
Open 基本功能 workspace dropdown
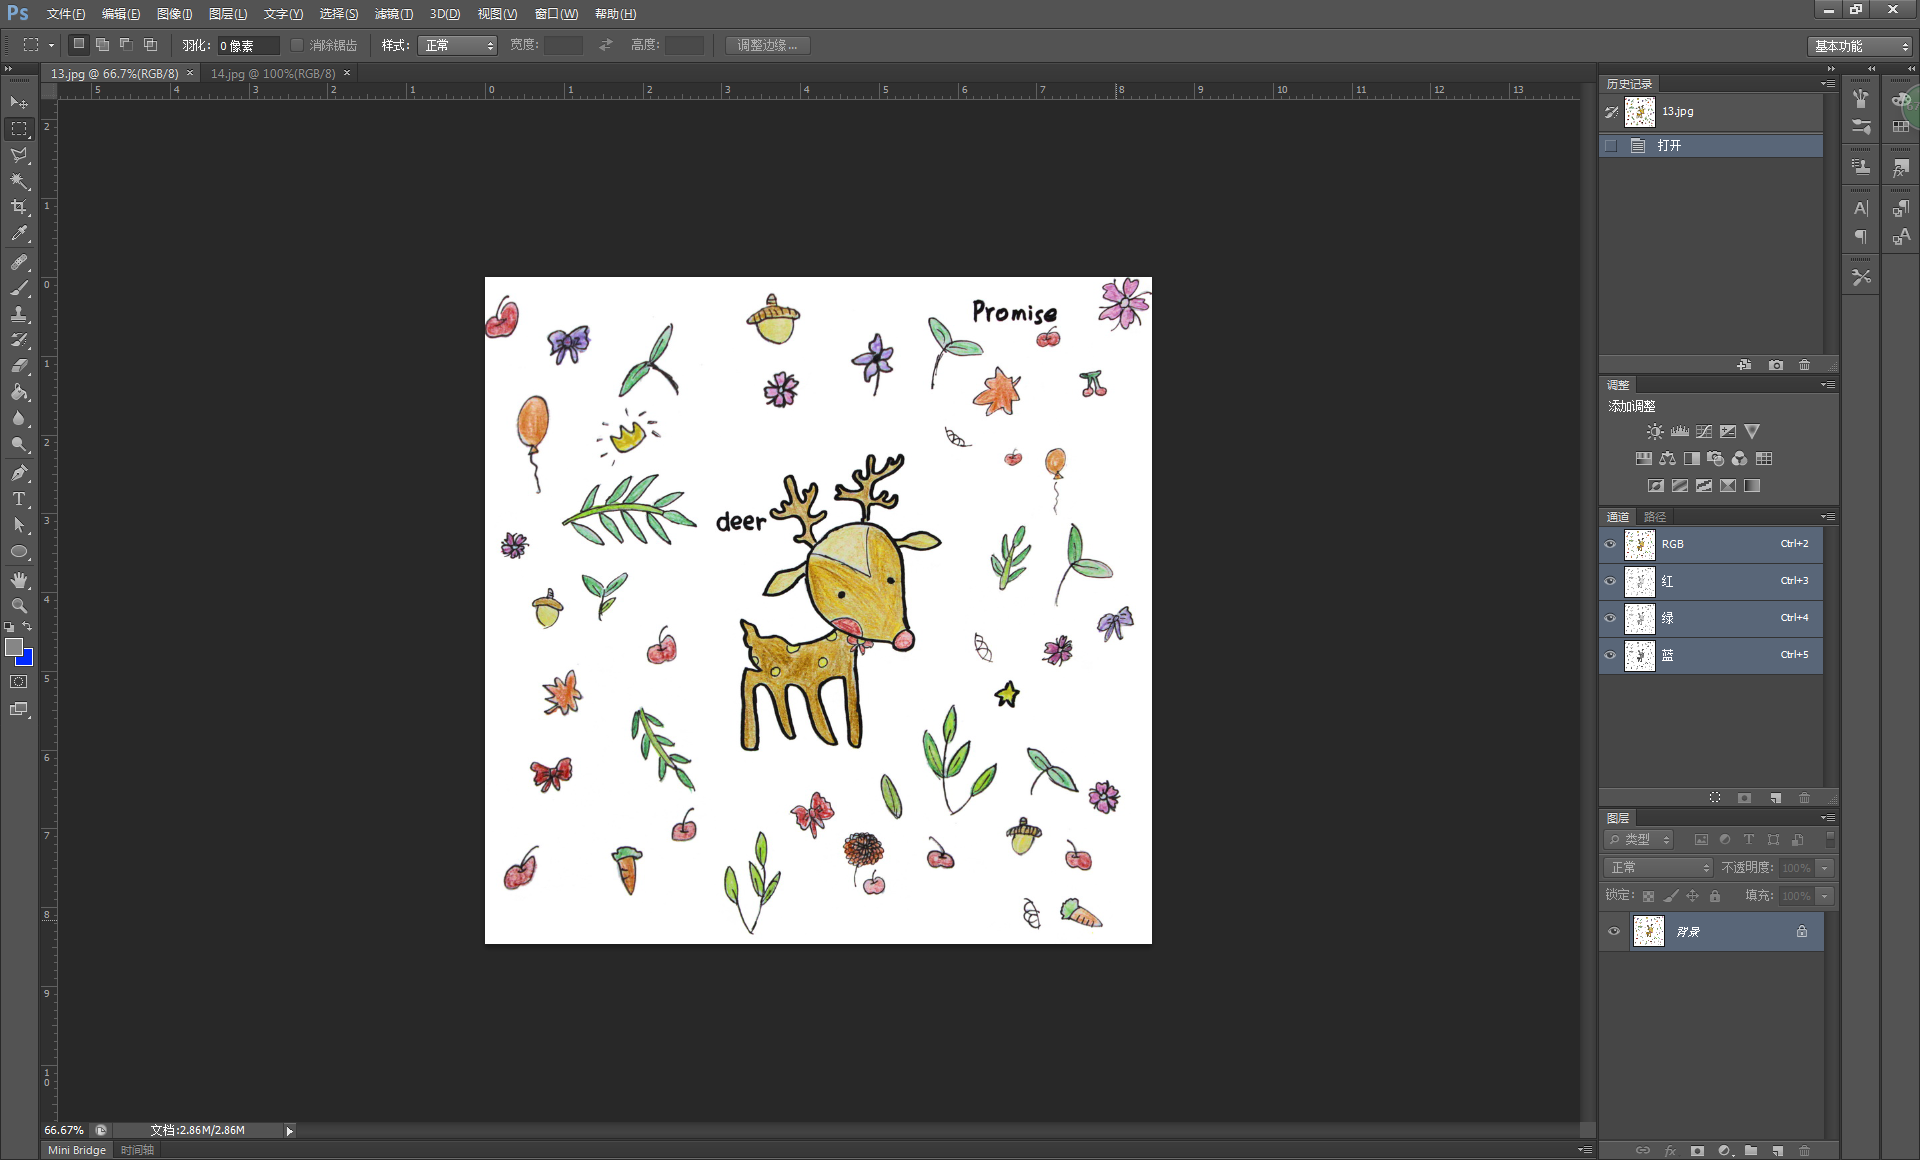pos(1860,46)
